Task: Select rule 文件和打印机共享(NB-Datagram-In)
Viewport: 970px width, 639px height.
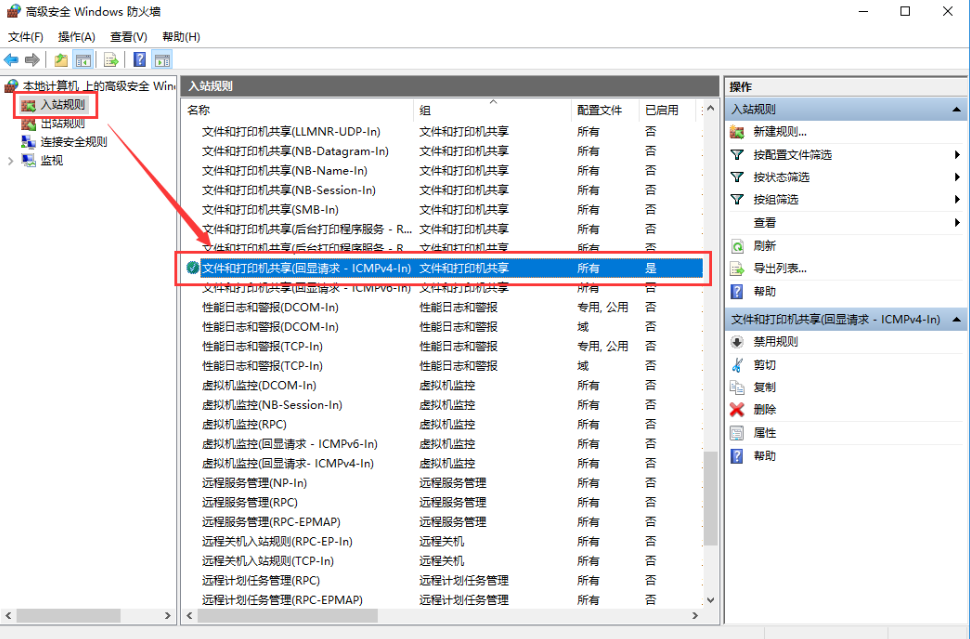Action: coord(295,151)
